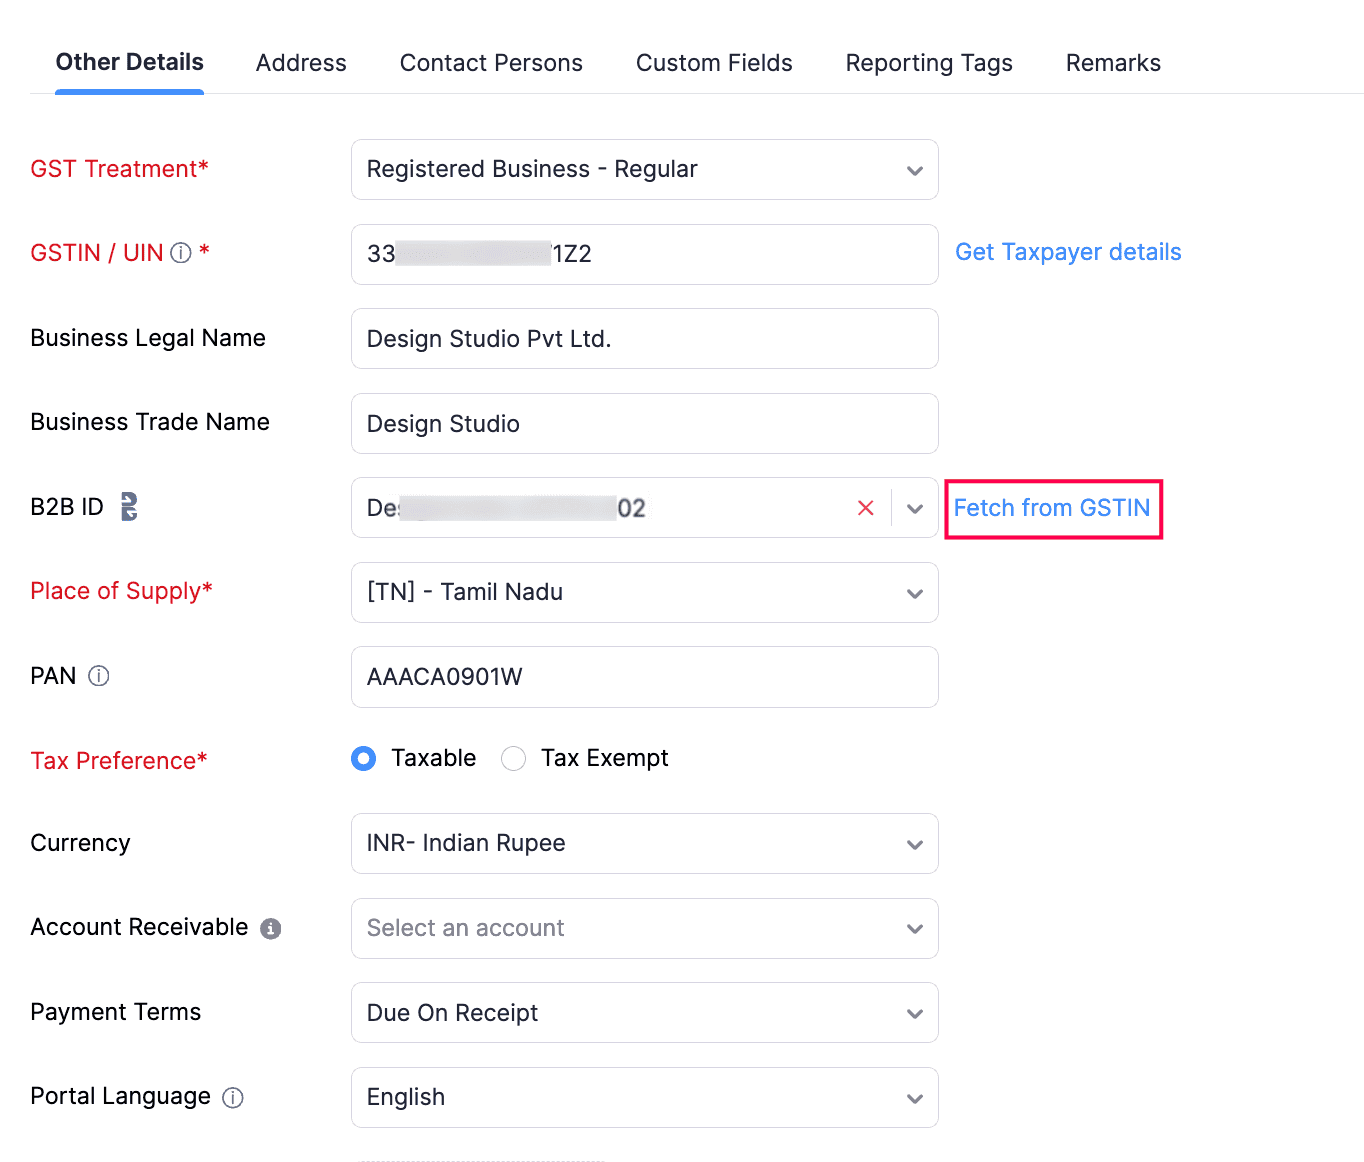
Task: Click the GSTIN / UIN info icon
Action: 181,253
